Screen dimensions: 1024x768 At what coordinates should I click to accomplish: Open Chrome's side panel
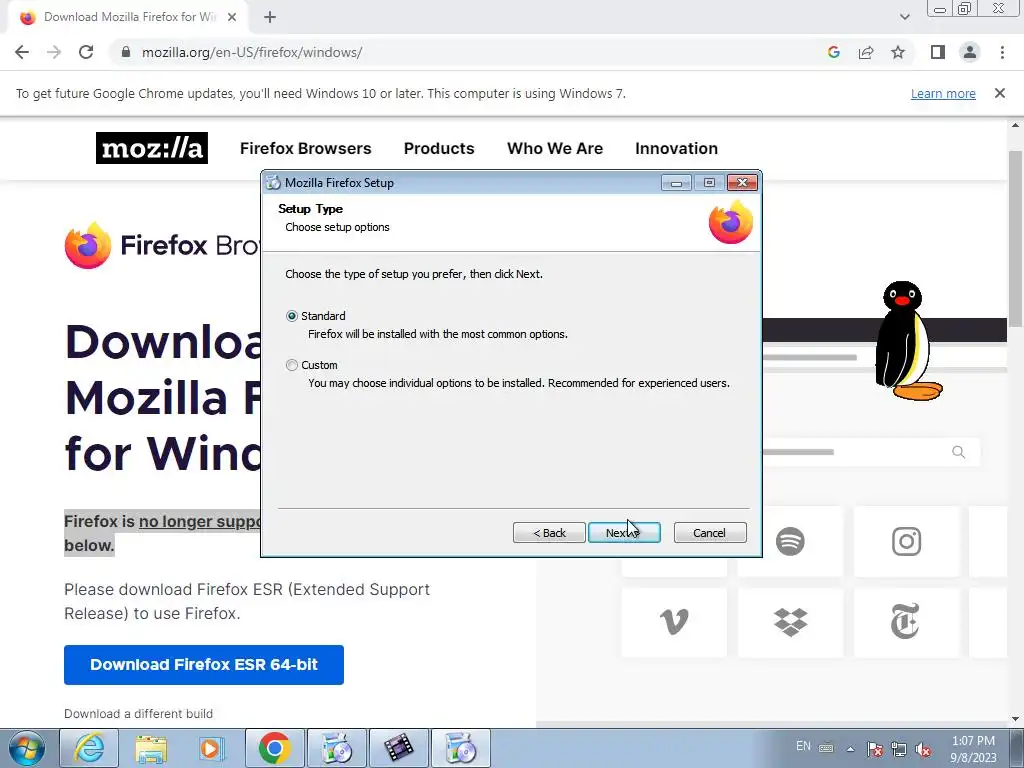[938, 52]
